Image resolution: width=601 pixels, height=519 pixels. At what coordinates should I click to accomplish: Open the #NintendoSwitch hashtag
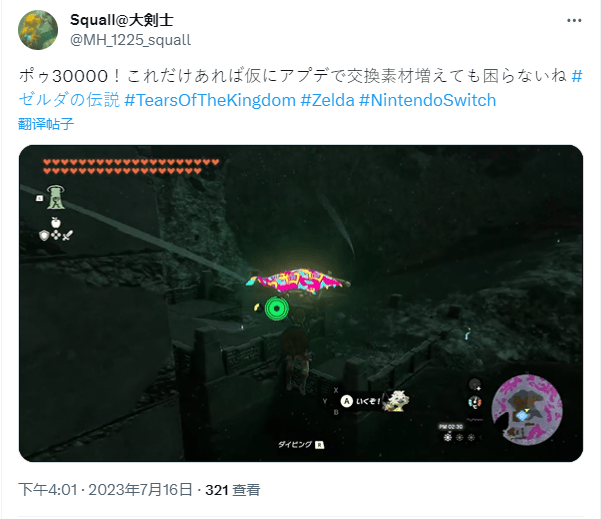click(427, 100)
